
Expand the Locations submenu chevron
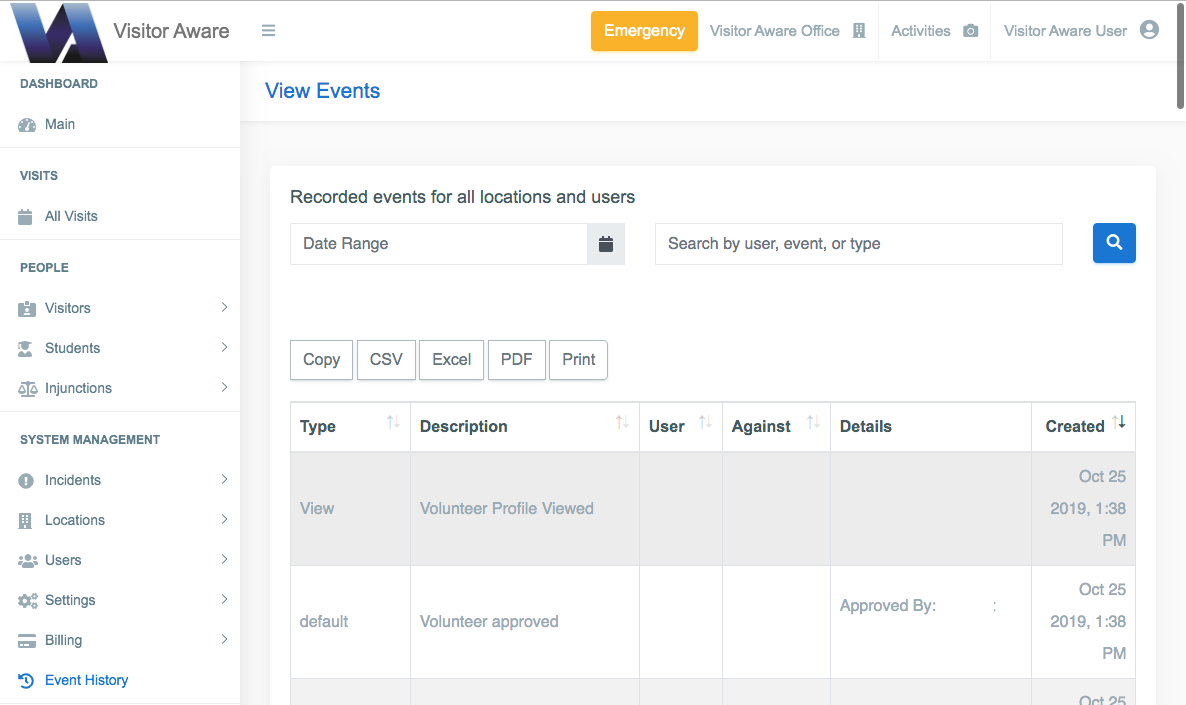pos(225,519)
